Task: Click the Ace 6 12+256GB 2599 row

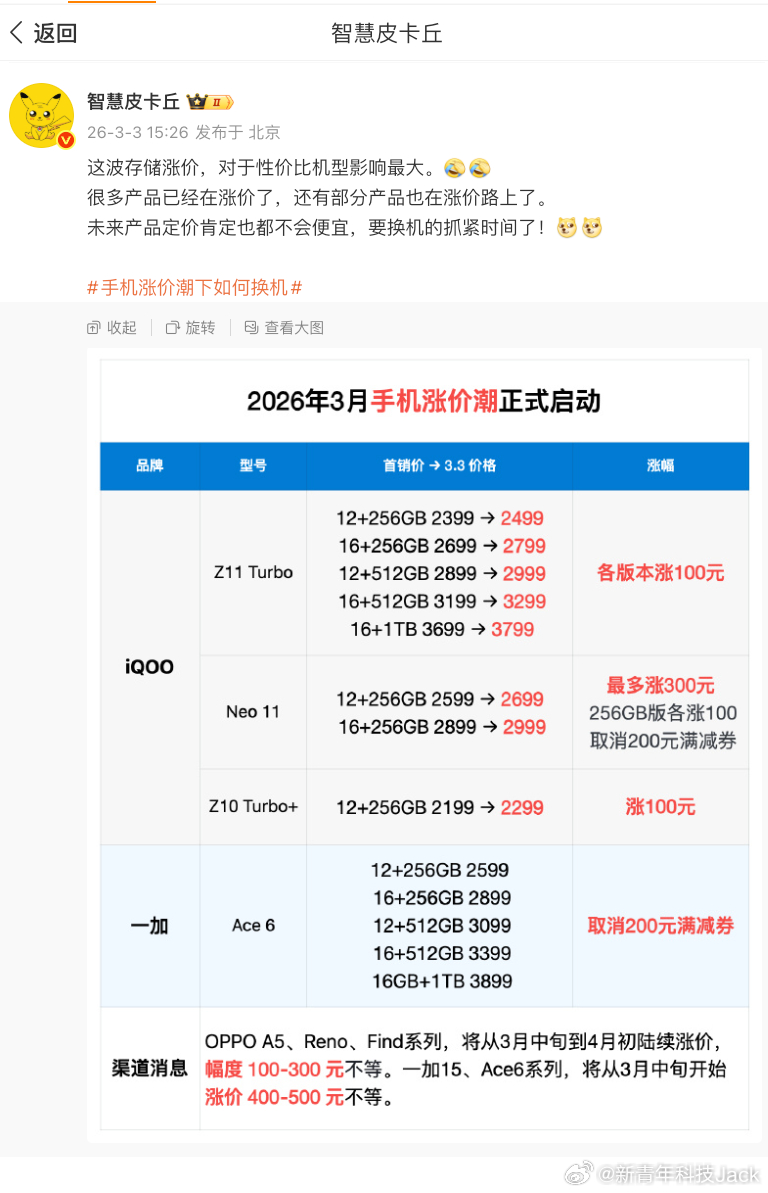Action: (440, 870)
